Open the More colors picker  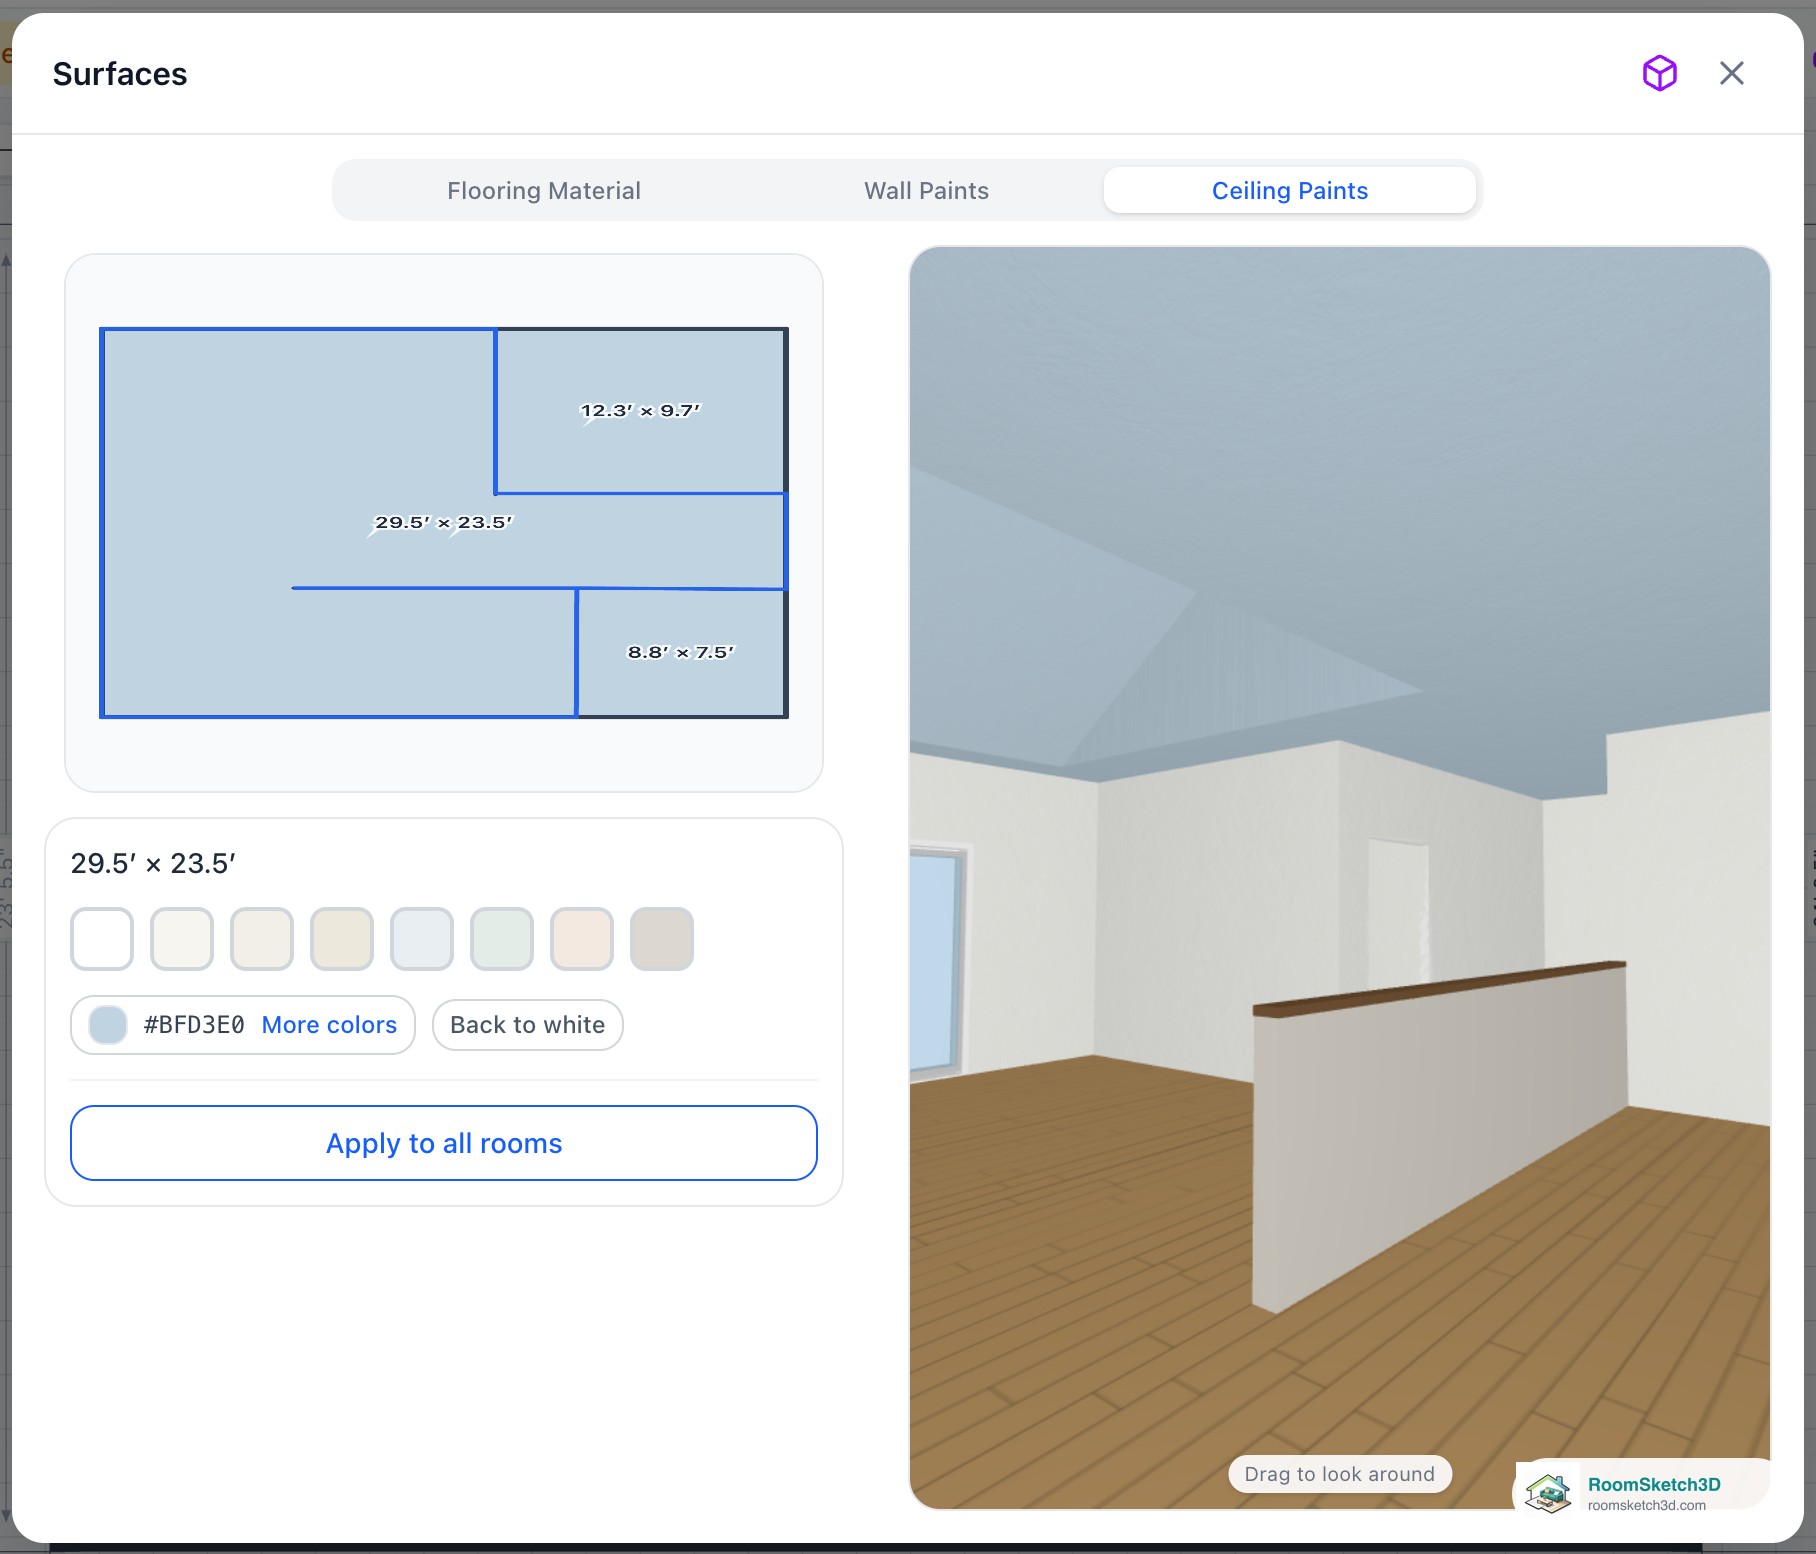[329, 1025]
